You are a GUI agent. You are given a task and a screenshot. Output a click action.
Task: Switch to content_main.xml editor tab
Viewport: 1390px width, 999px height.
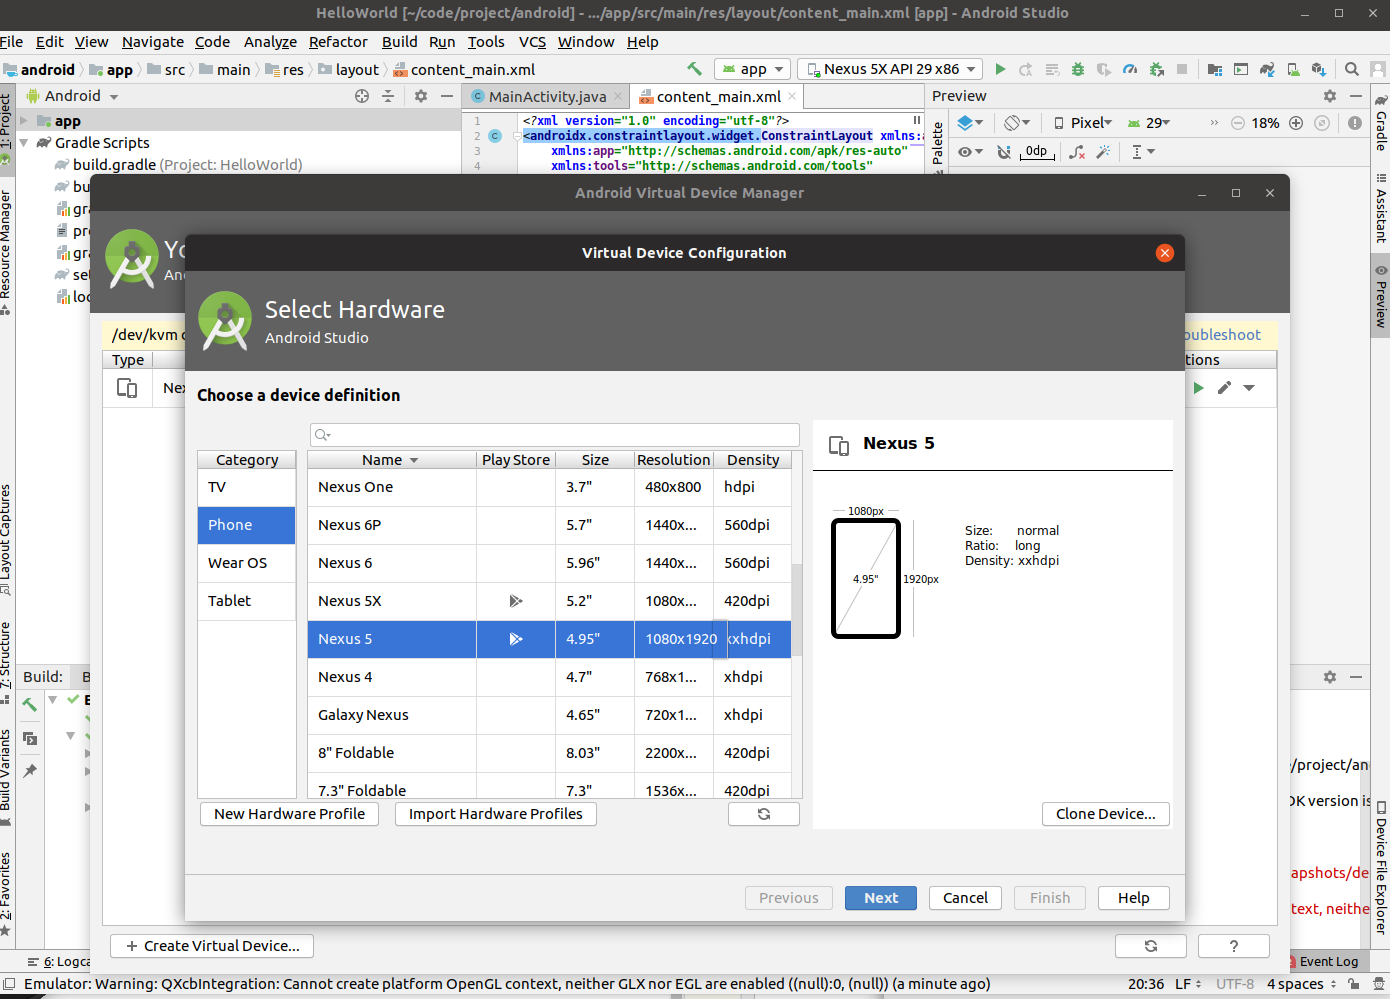tap(718, 97)
